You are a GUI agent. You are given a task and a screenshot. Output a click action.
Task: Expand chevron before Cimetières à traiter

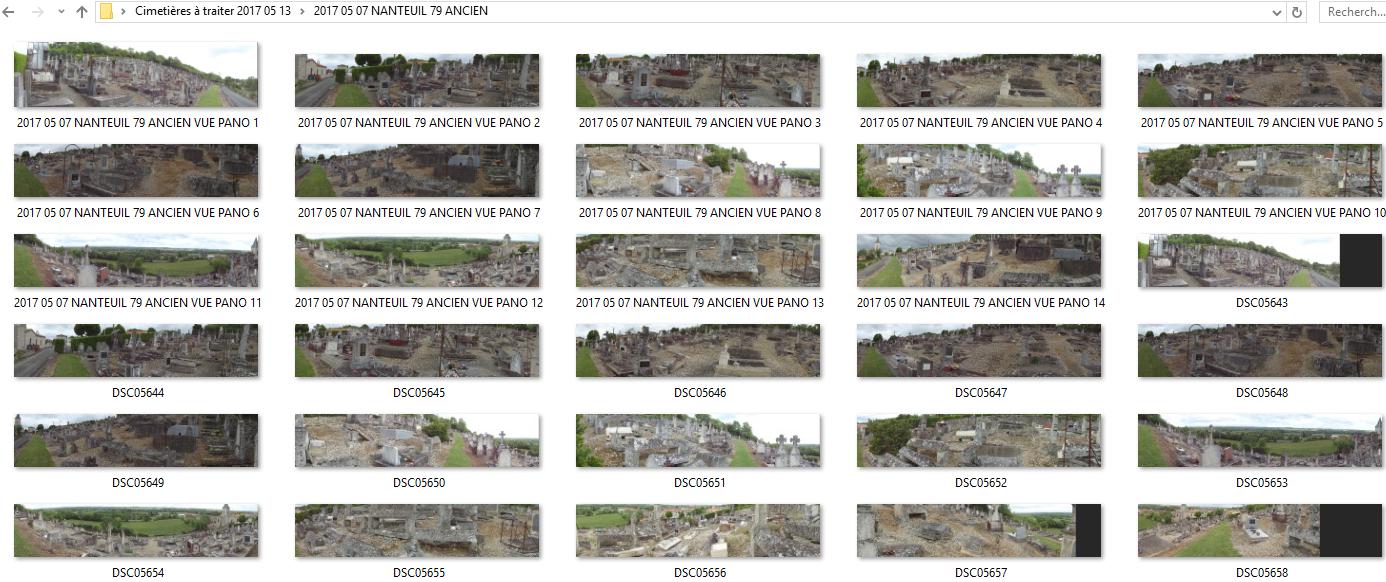tap(123, 12)
